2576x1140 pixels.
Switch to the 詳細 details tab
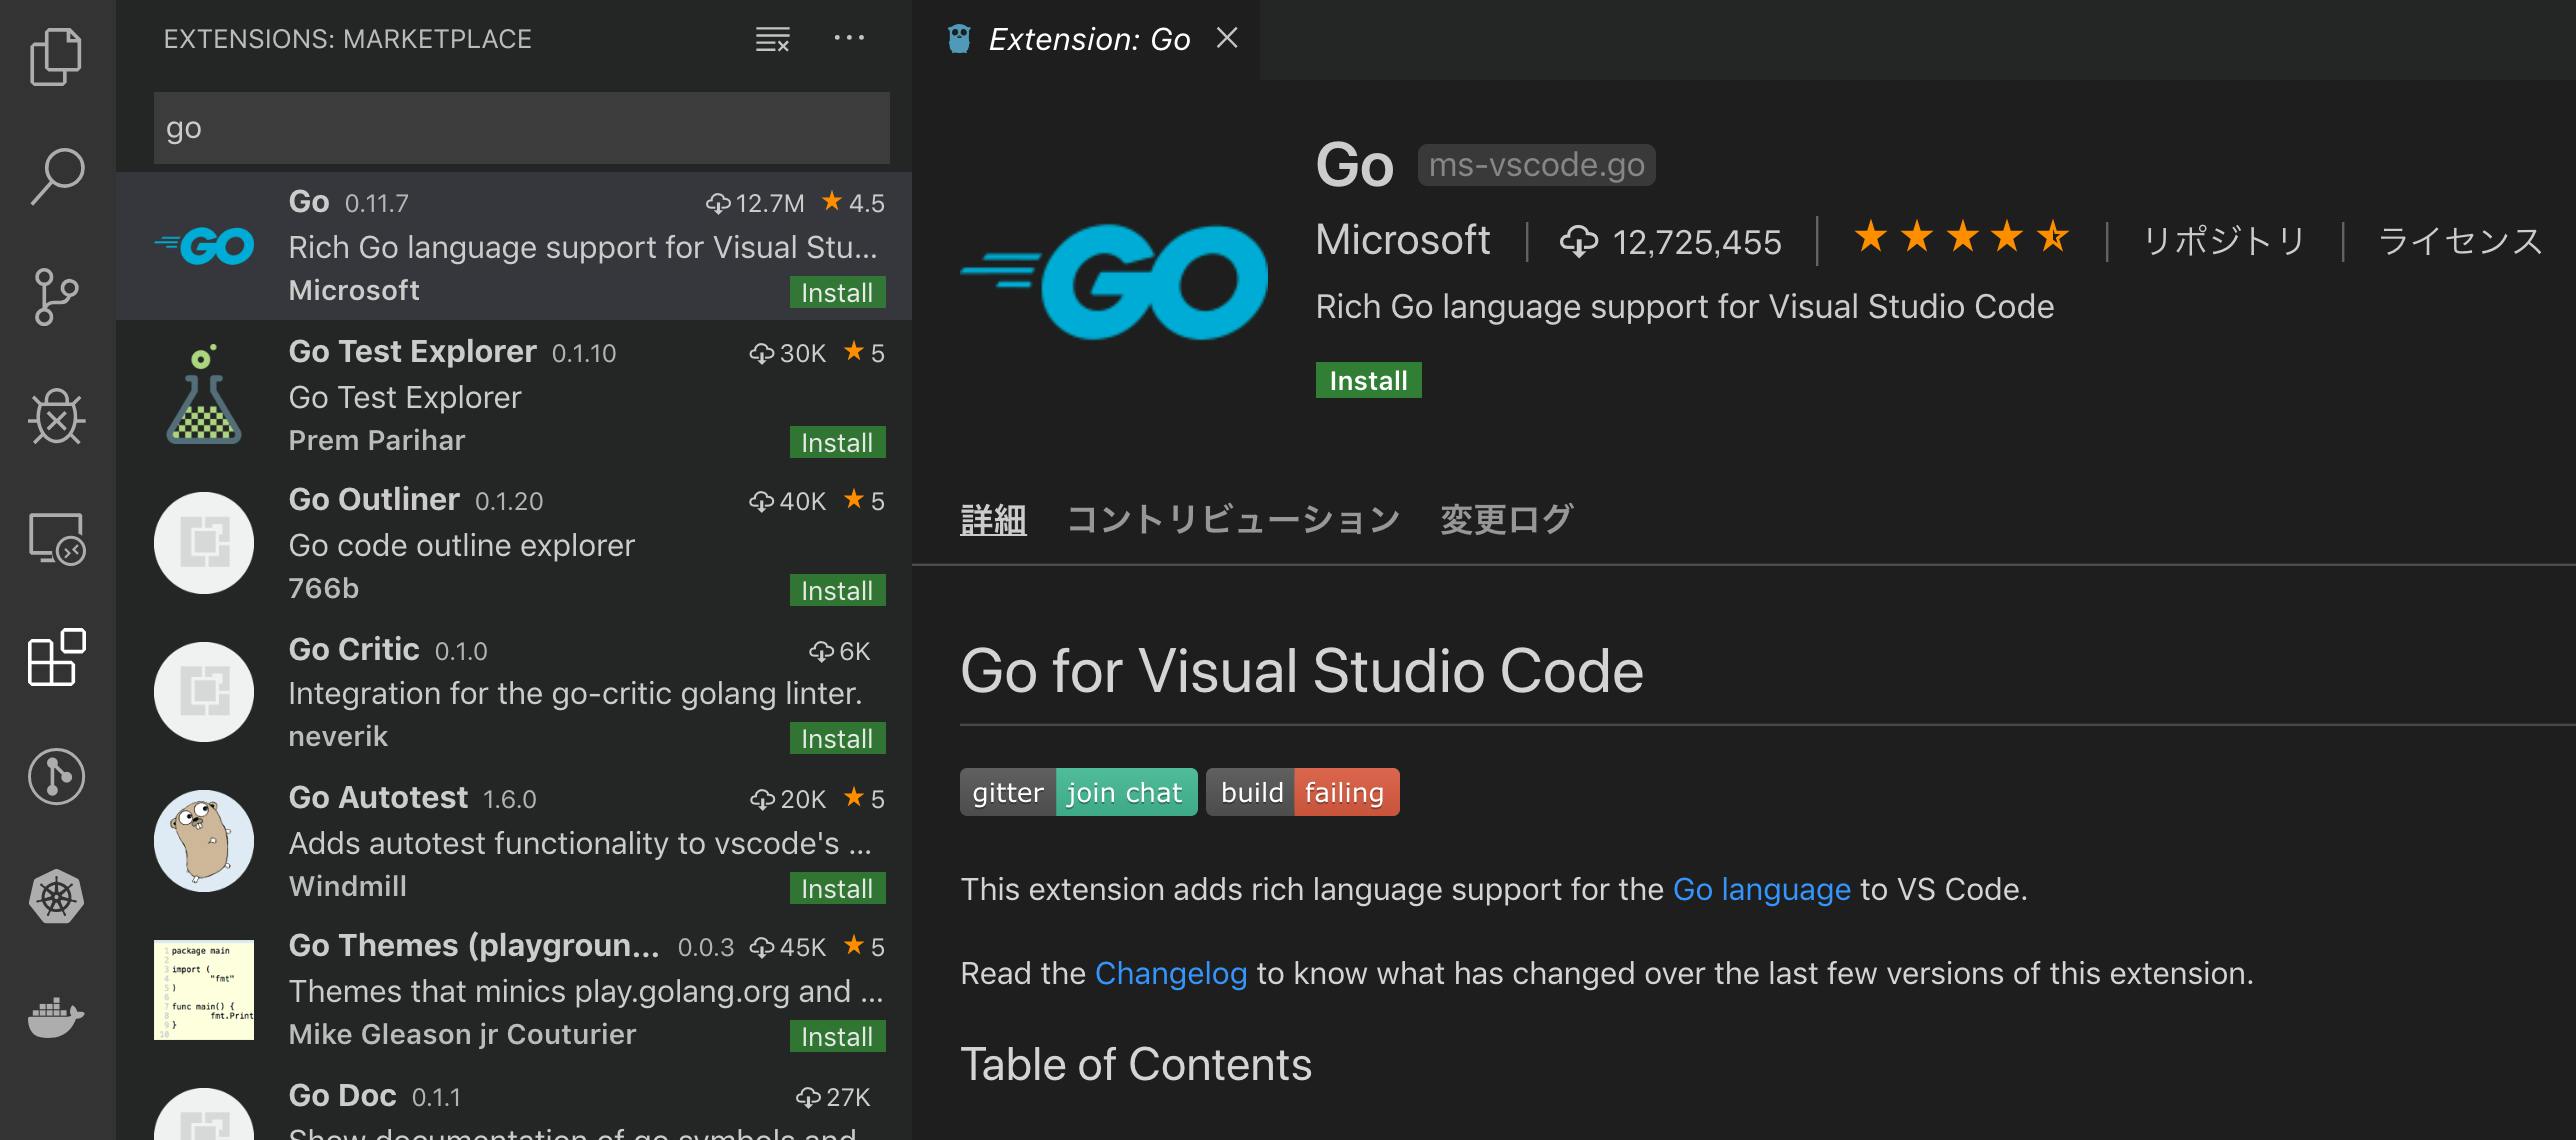click(x=993, y=519)
